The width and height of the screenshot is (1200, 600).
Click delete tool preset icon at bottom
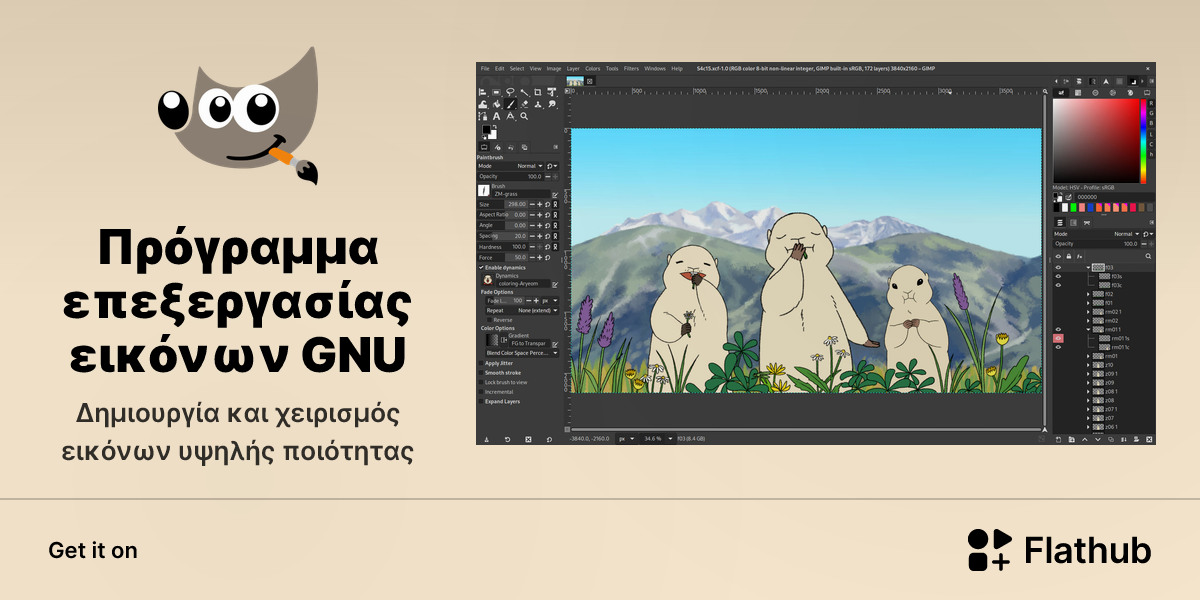coord(528,439)
